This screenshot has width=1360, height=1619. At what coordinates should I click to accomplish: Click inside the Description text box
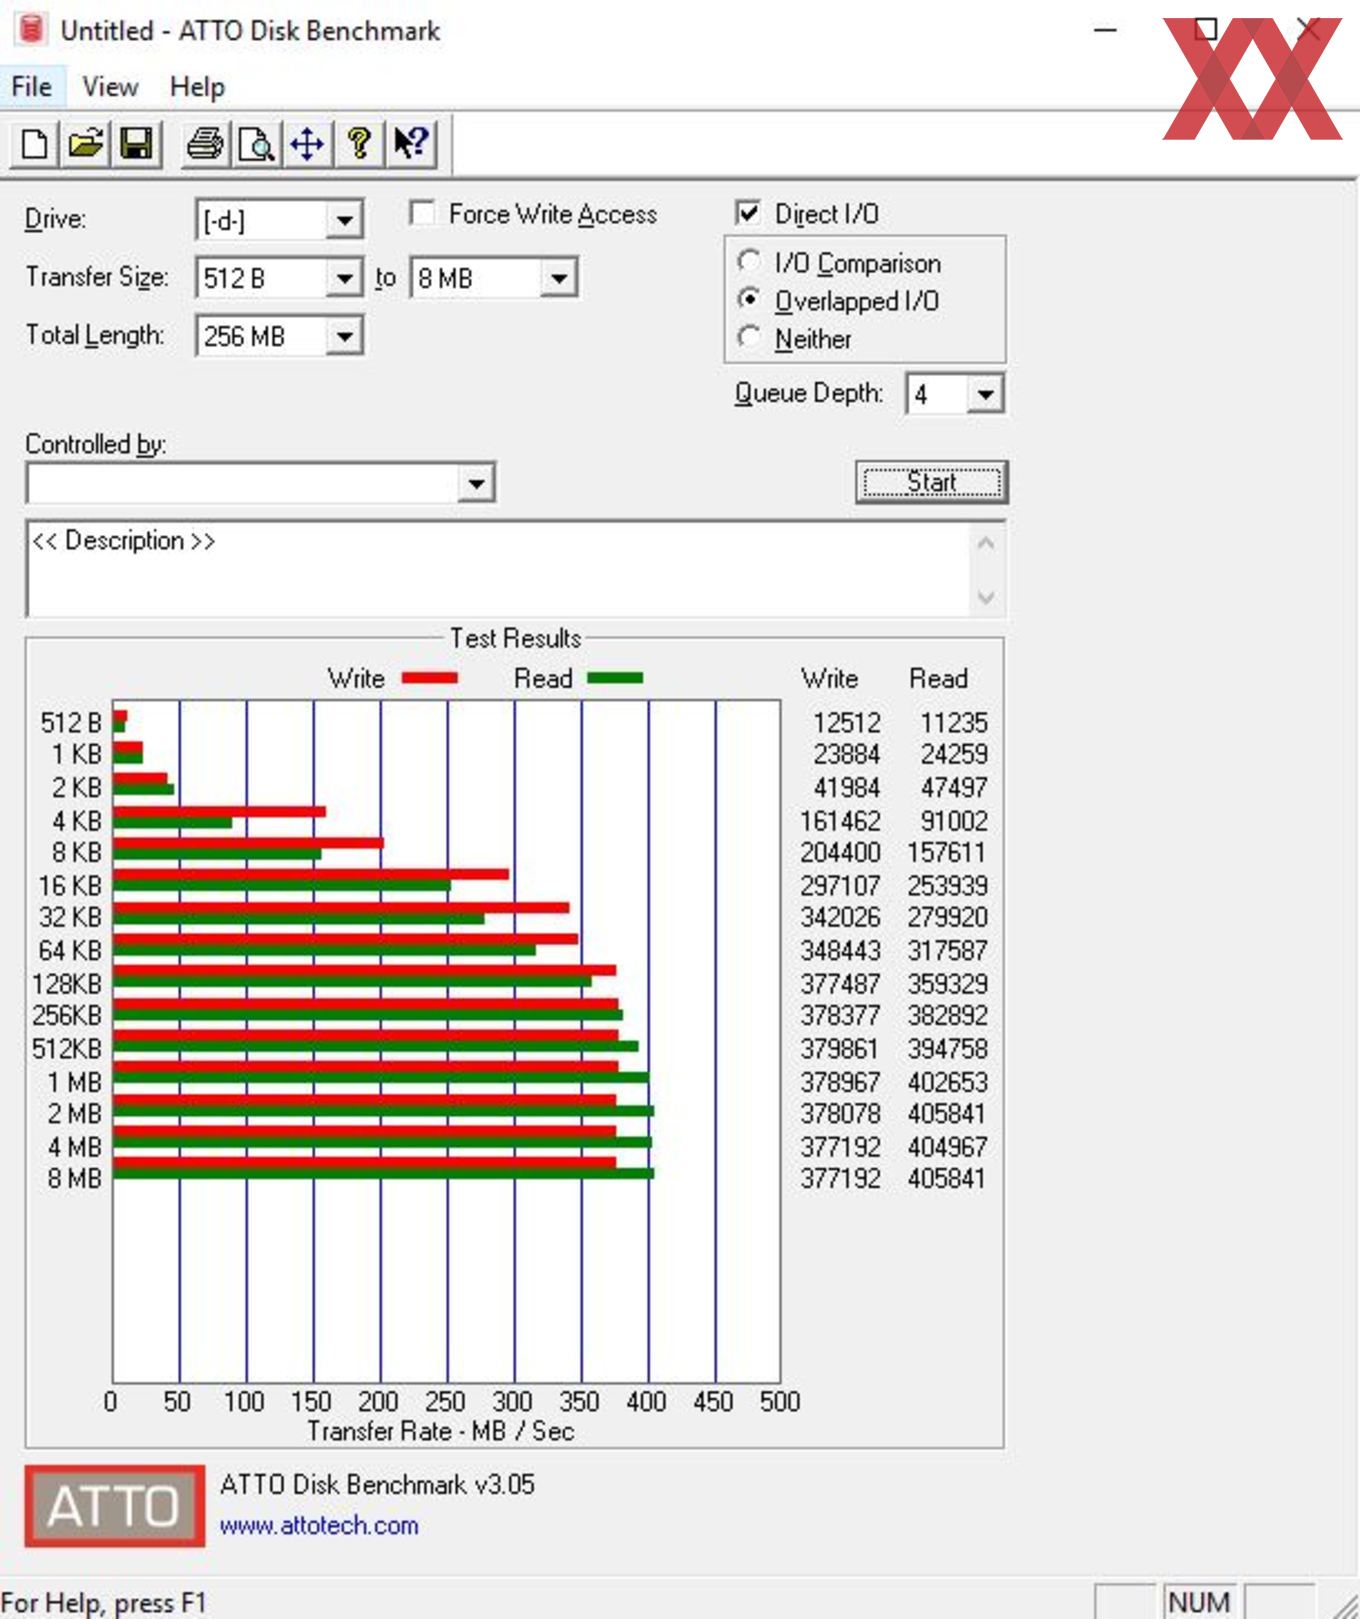pyautogui.click(x=498, y=568)
